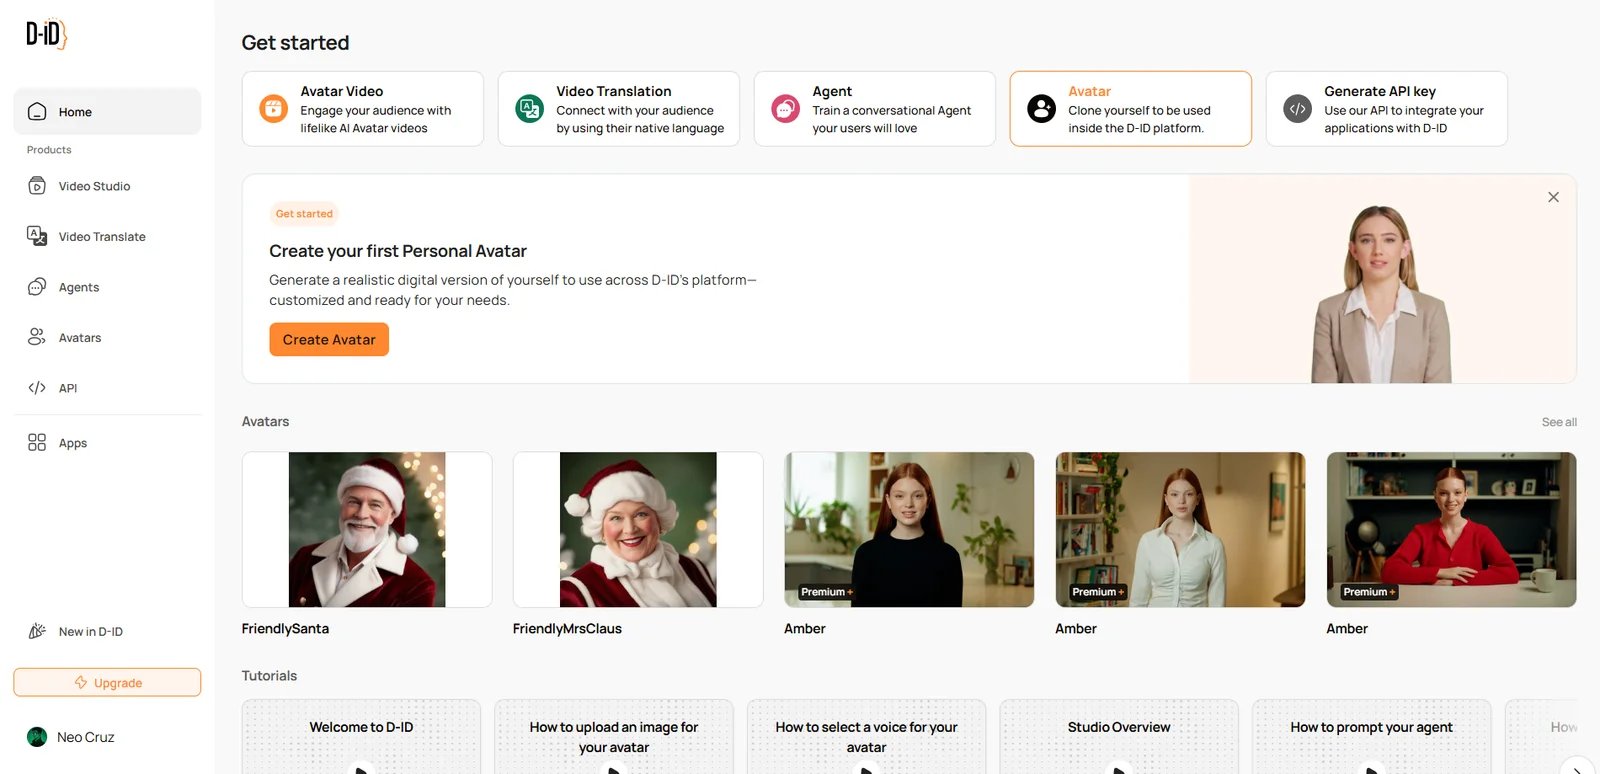Screen dimensions: 1600x774
Task: Click the D-ID logo
Action: point(46,34)
